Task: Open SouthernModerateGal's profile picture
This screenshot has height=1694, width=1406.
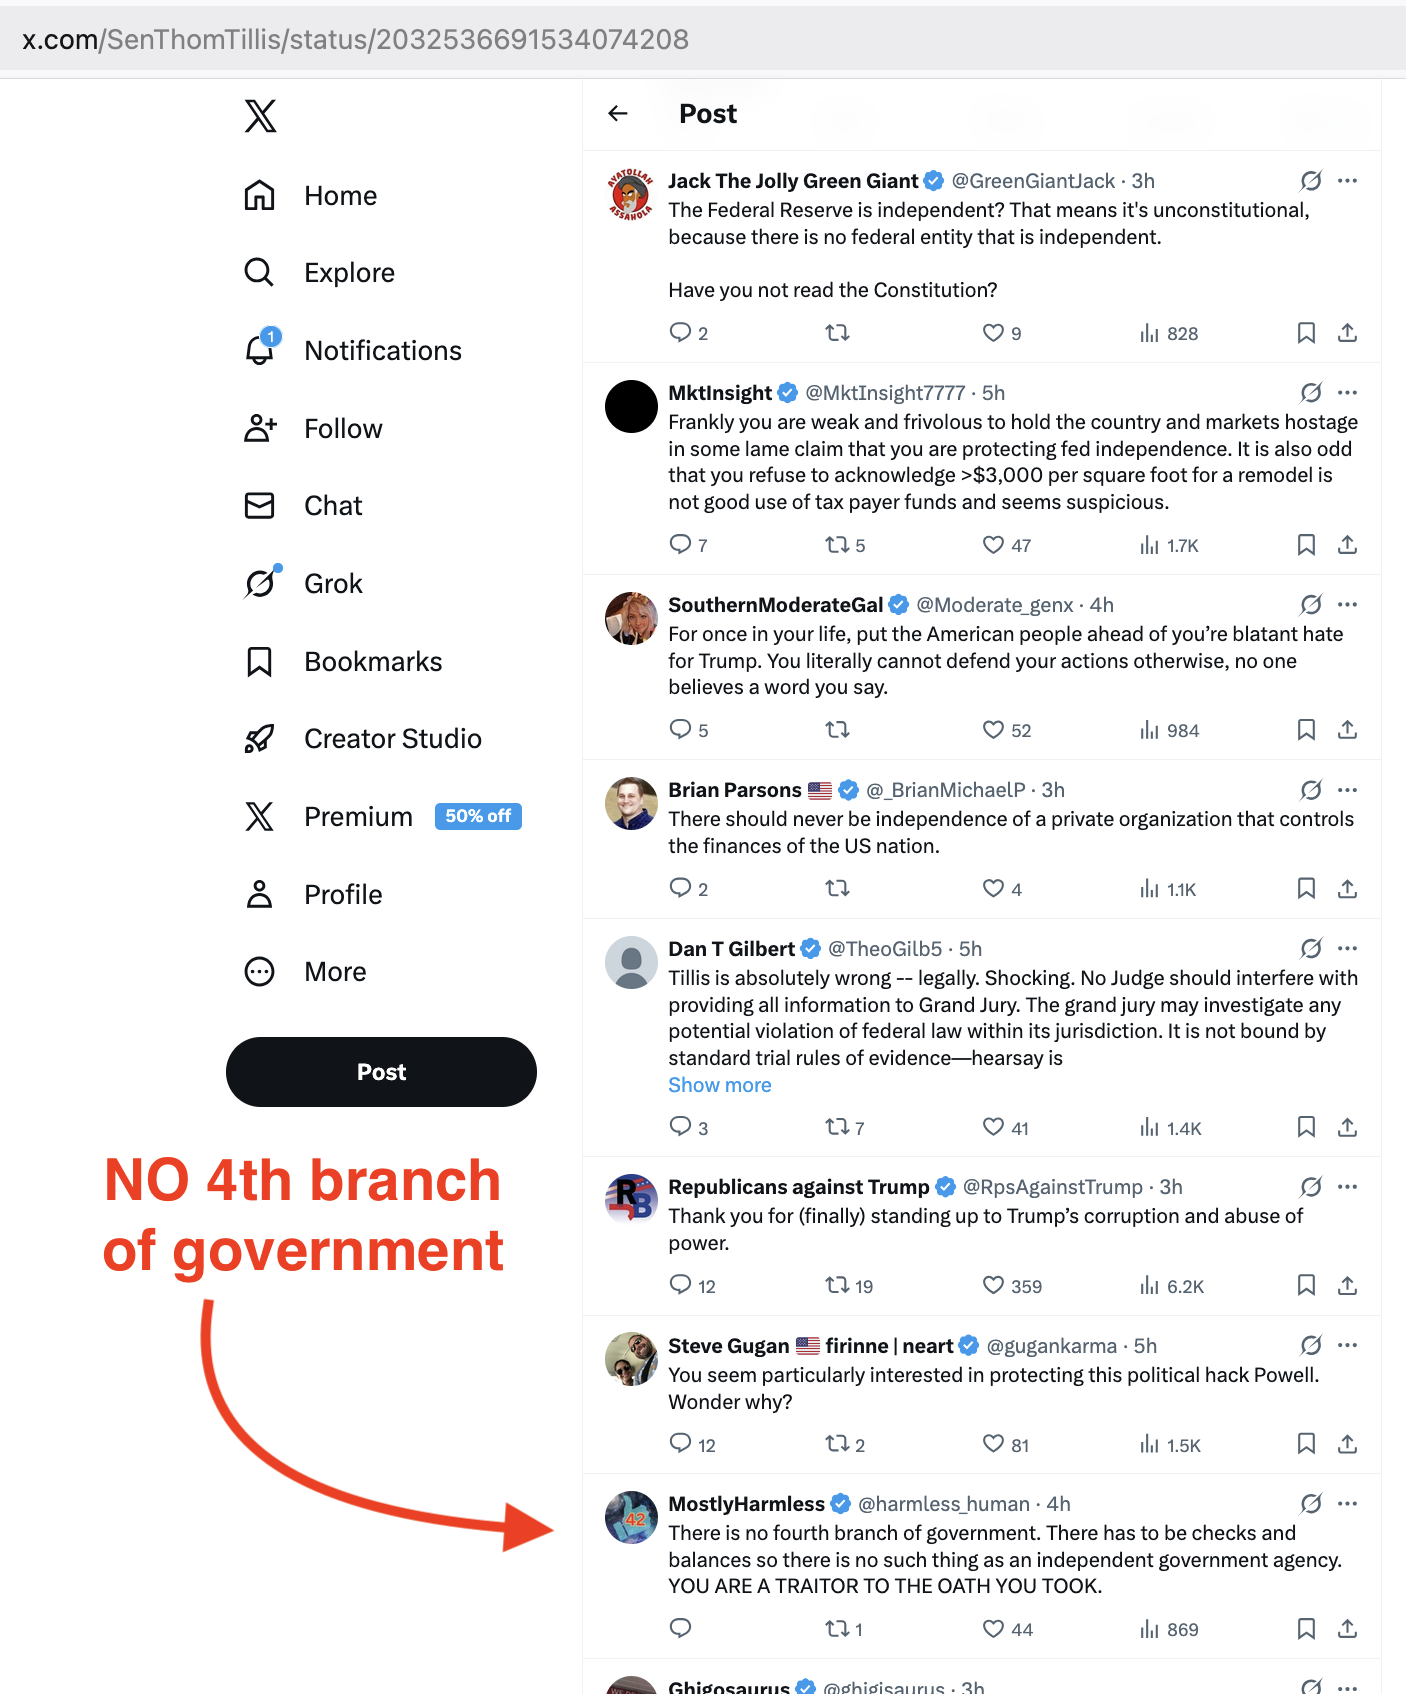Action: pyautogui.click(x=631, y=618)
